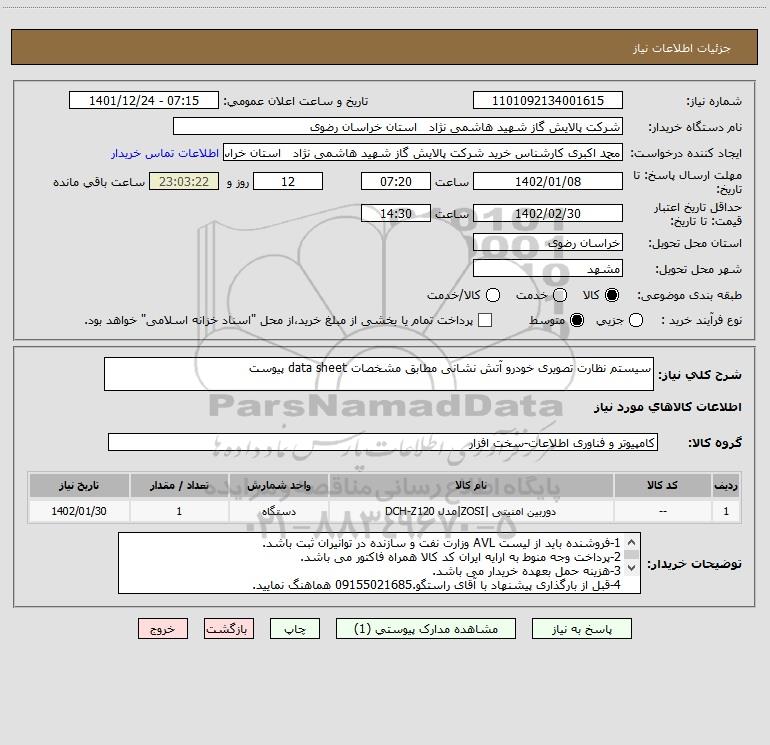This screenshot has width=770, height=745.
Task: Click the پاسخ به نیاز button
Action: (x=582, y=629)
